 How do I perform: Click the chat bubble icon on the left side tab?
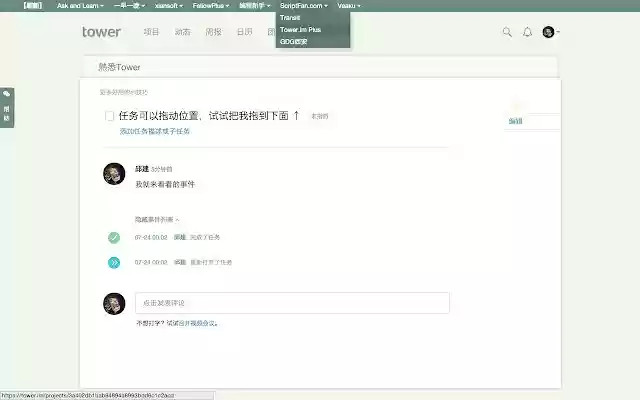pyautogui.click(x=7, y=94)
